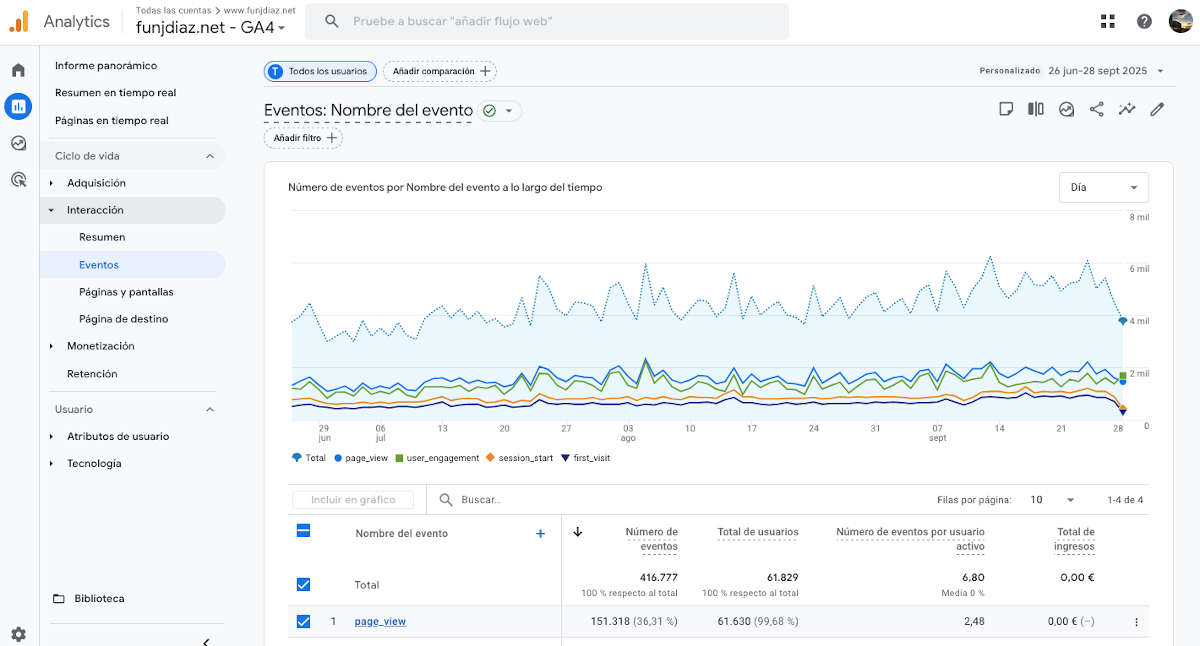The width and height of the screenshot is (1200, 646).
Task: Open the Reports icon in left rail
Action: (18, 106)
